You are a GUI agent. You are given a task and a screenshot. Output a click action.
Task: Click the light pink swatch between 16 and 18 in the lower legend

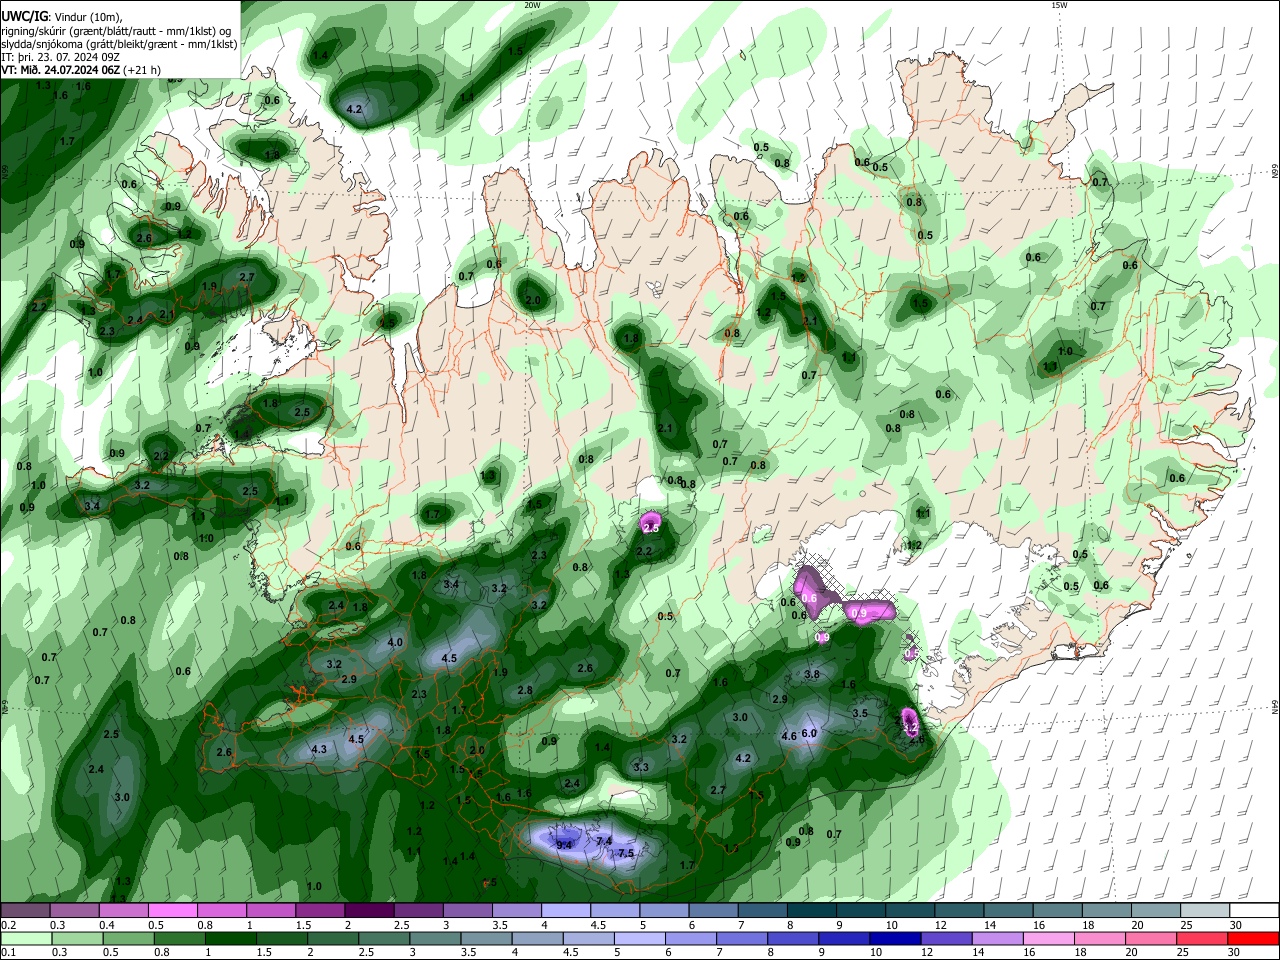1048,938
